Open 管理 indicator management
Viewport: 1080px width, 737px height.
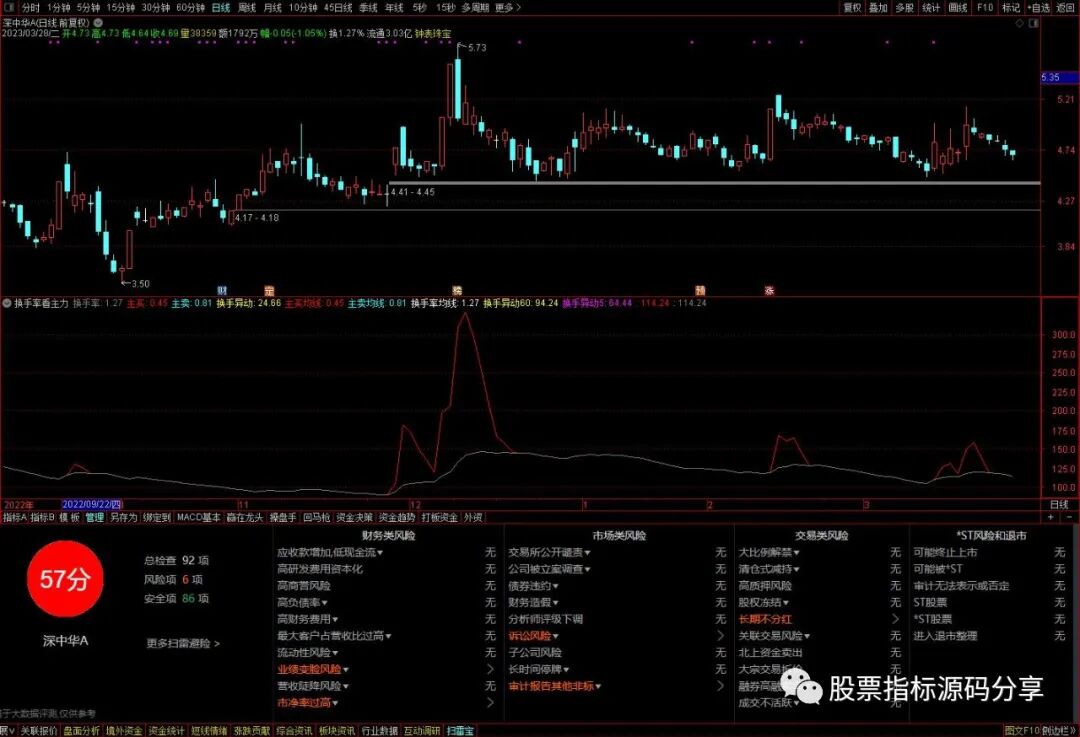pyautogui.click(x=94, y=517)
